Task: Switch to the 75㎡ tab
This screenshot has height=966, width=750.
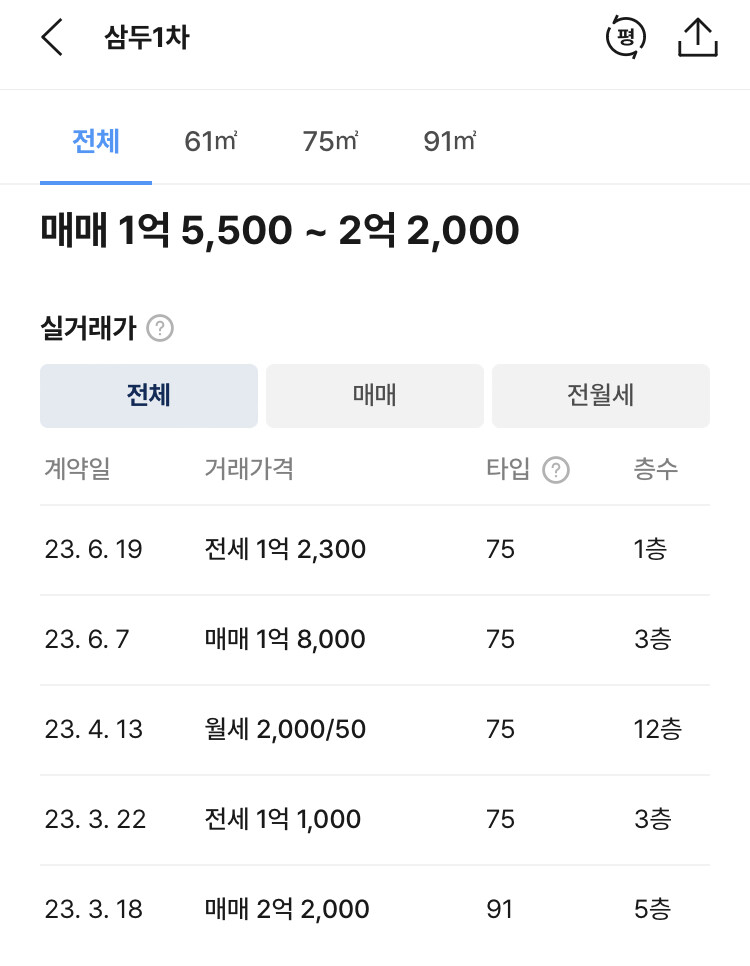Action: click(329, 142)
